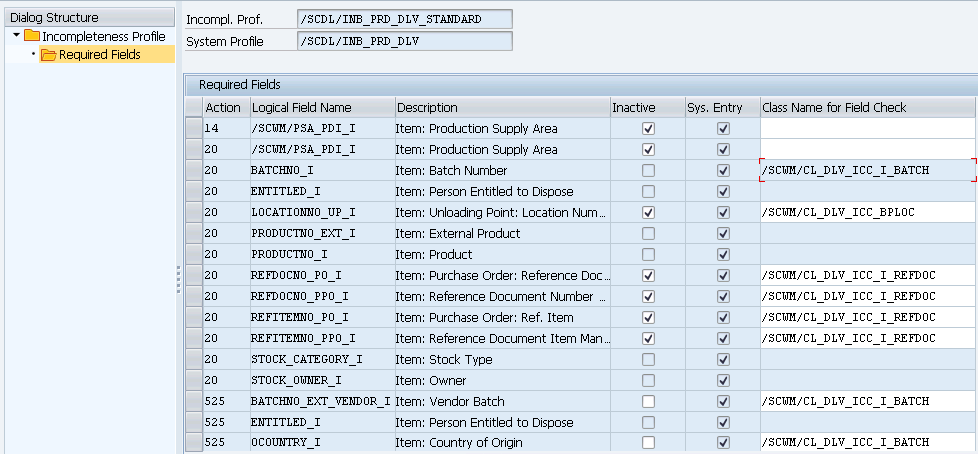Click the Description column header

click(x=427, y=108)
